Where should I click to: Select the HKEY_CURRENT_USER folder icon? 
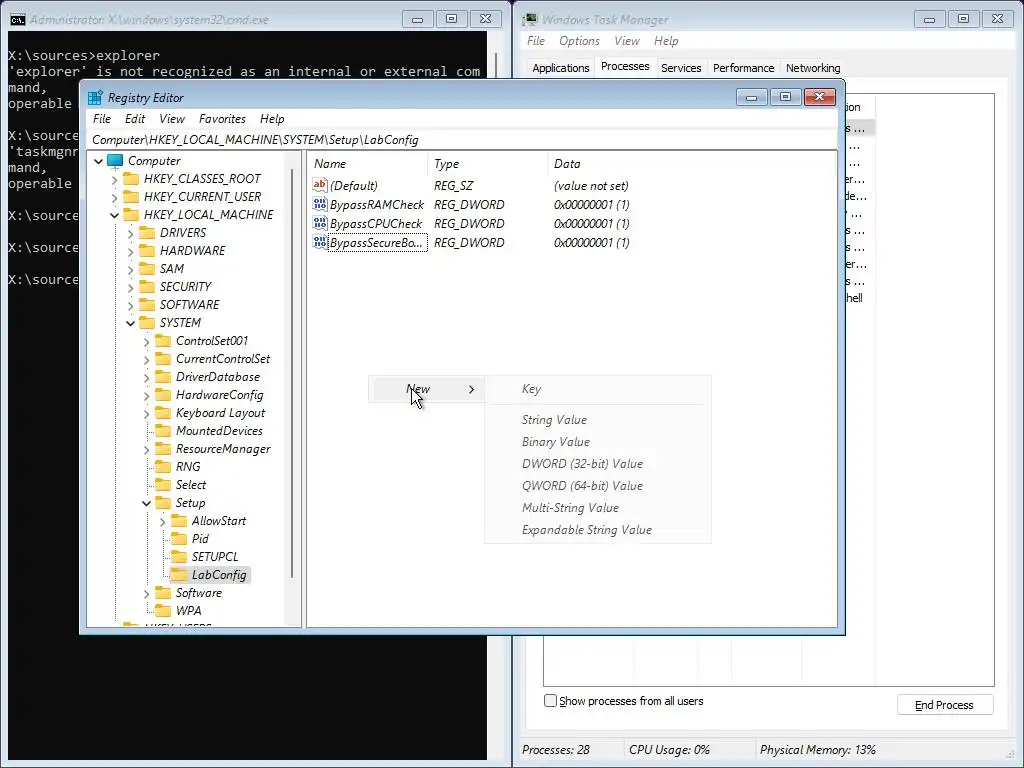[x=131, y=197]
